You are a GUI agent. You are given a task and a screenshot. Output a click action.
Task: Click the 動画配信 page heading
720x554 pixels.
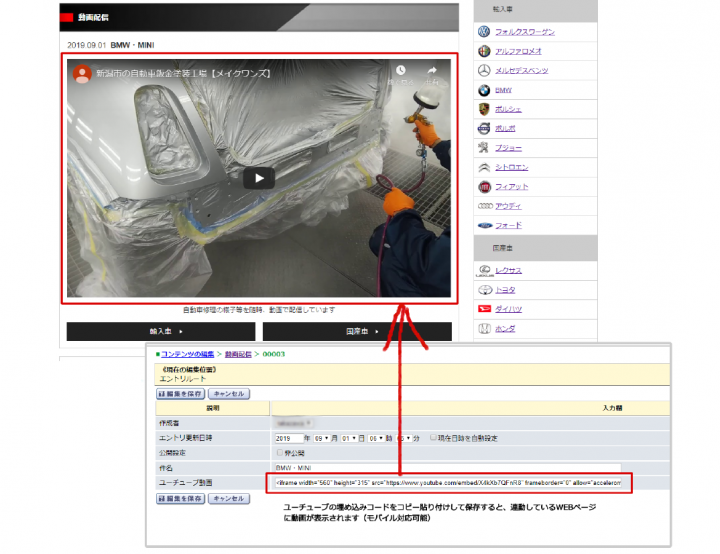(x=93, y=17)
